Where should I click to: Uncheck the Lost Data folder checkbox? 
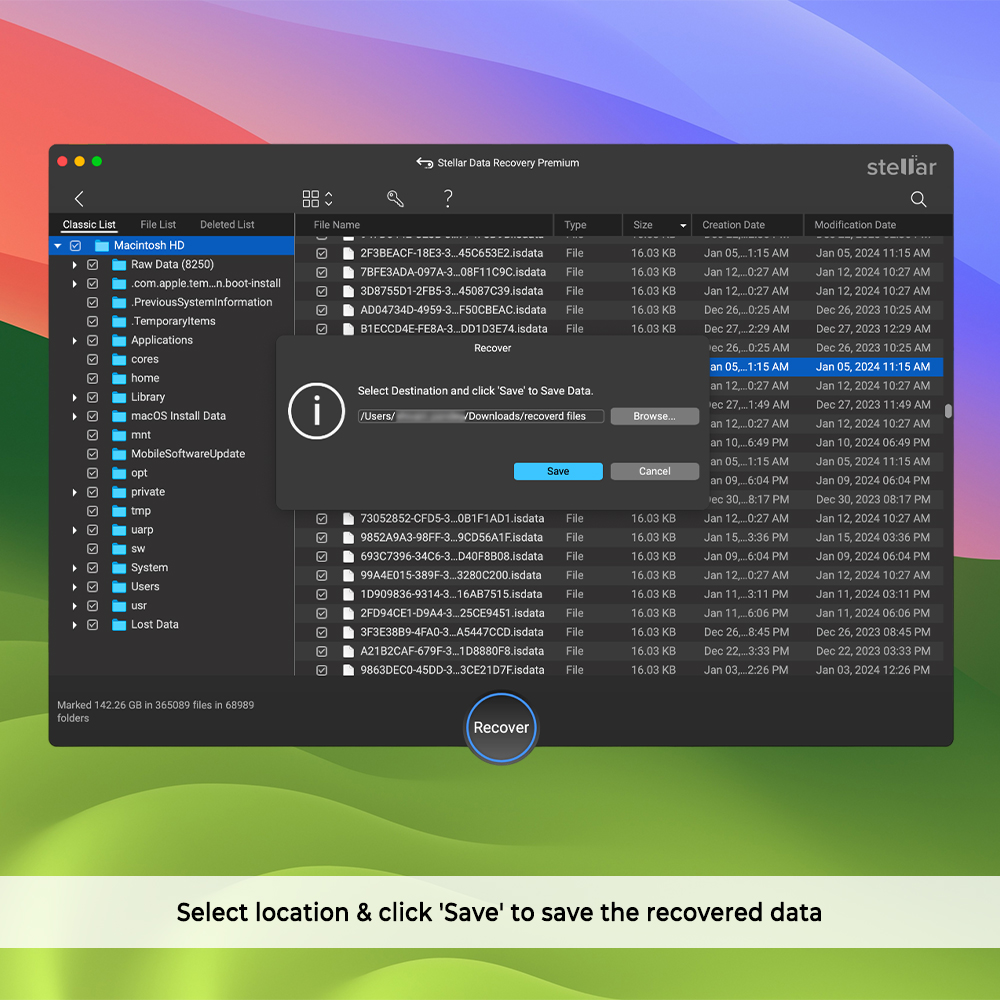[92, 624]
